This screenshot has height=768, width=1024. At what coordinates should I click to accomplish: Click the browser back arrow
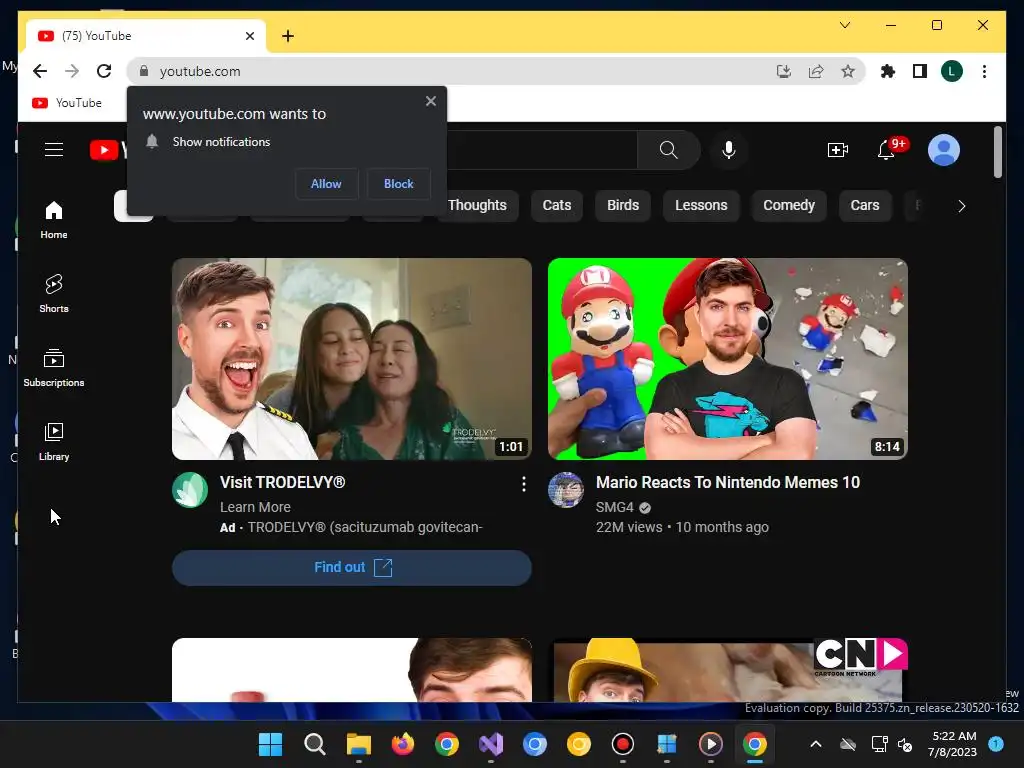[x=40, y=71]
